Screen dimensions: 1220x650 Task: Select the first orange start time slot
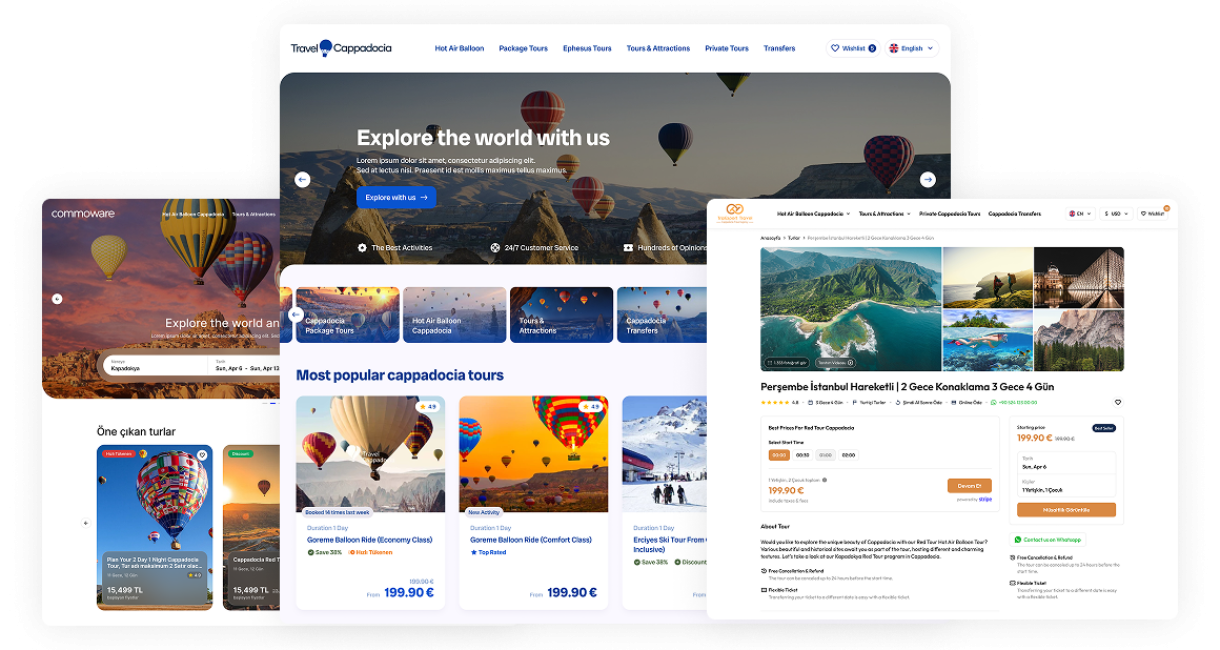pyautogui.click(x=779, y=455)
